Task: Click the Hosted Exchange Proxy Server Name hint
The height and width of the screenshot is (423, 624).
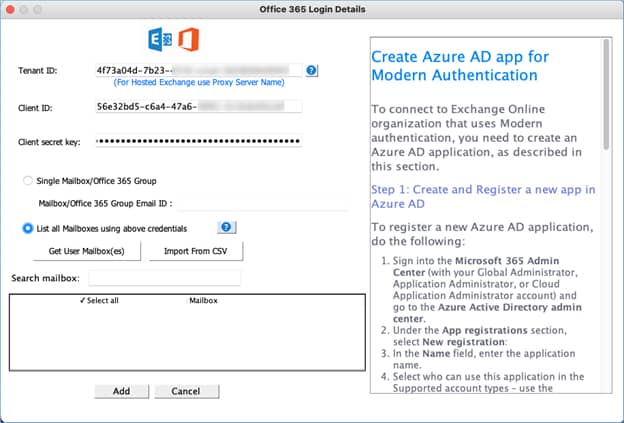Action: [198, 82]
